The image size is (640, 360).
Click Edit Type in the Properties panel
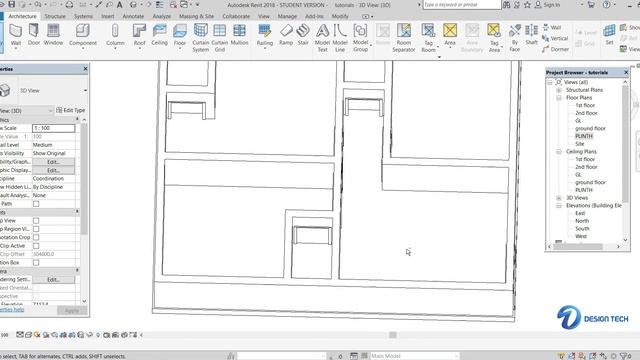tap(71, 110)
